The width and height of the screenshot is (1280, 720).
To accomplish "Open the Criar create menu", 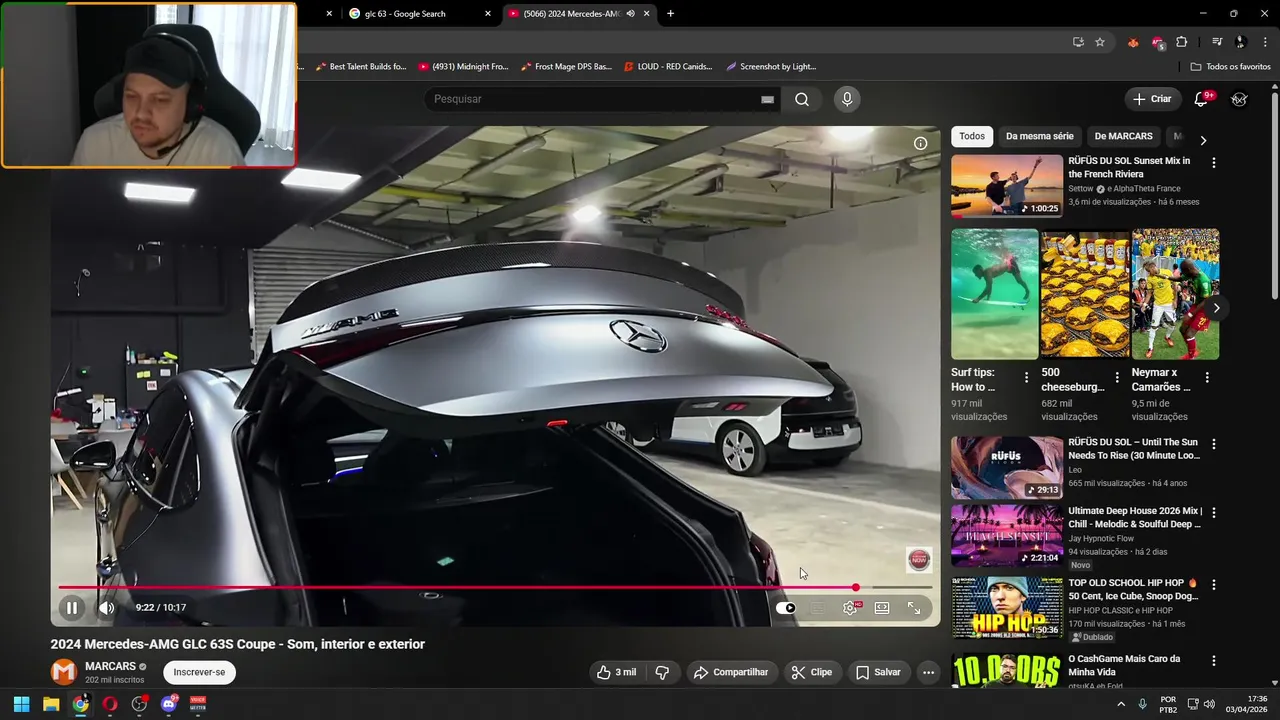I will pos(1151,99).
